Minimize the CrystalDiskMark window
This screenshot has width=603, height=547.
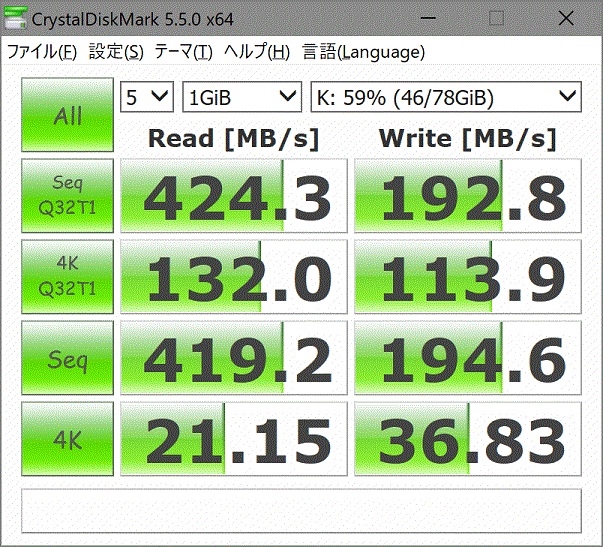[x=427, y=18]
